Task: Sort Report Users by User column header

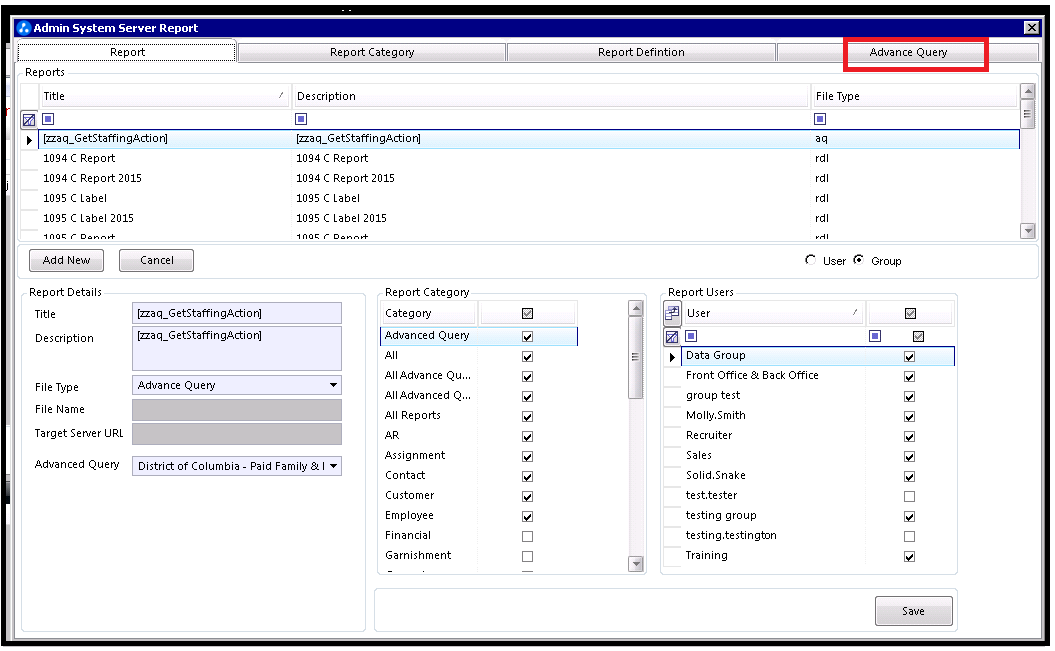Action: coord(772,313)
